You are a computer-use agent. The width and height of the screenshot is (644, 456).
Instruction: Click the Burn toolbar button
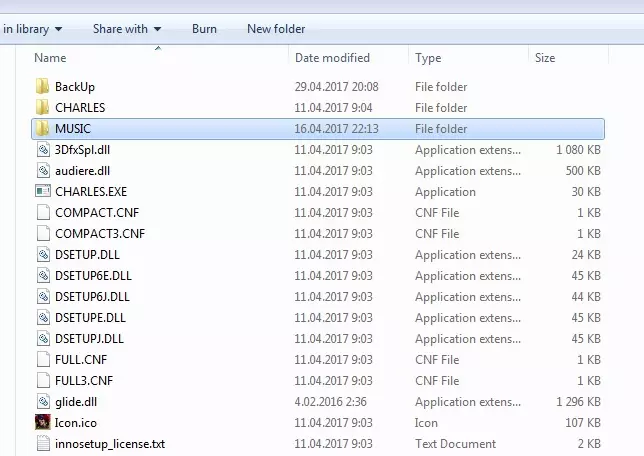[204, 29]
